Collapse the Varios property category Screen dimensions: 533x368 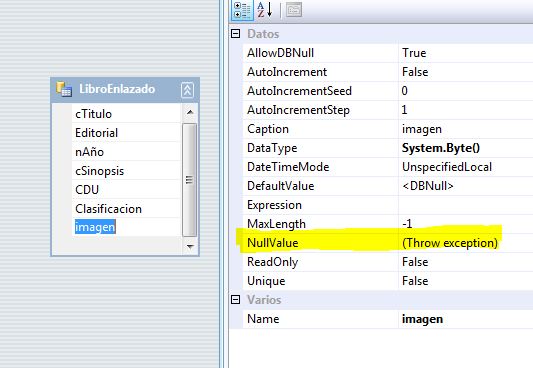coord(236,300)
